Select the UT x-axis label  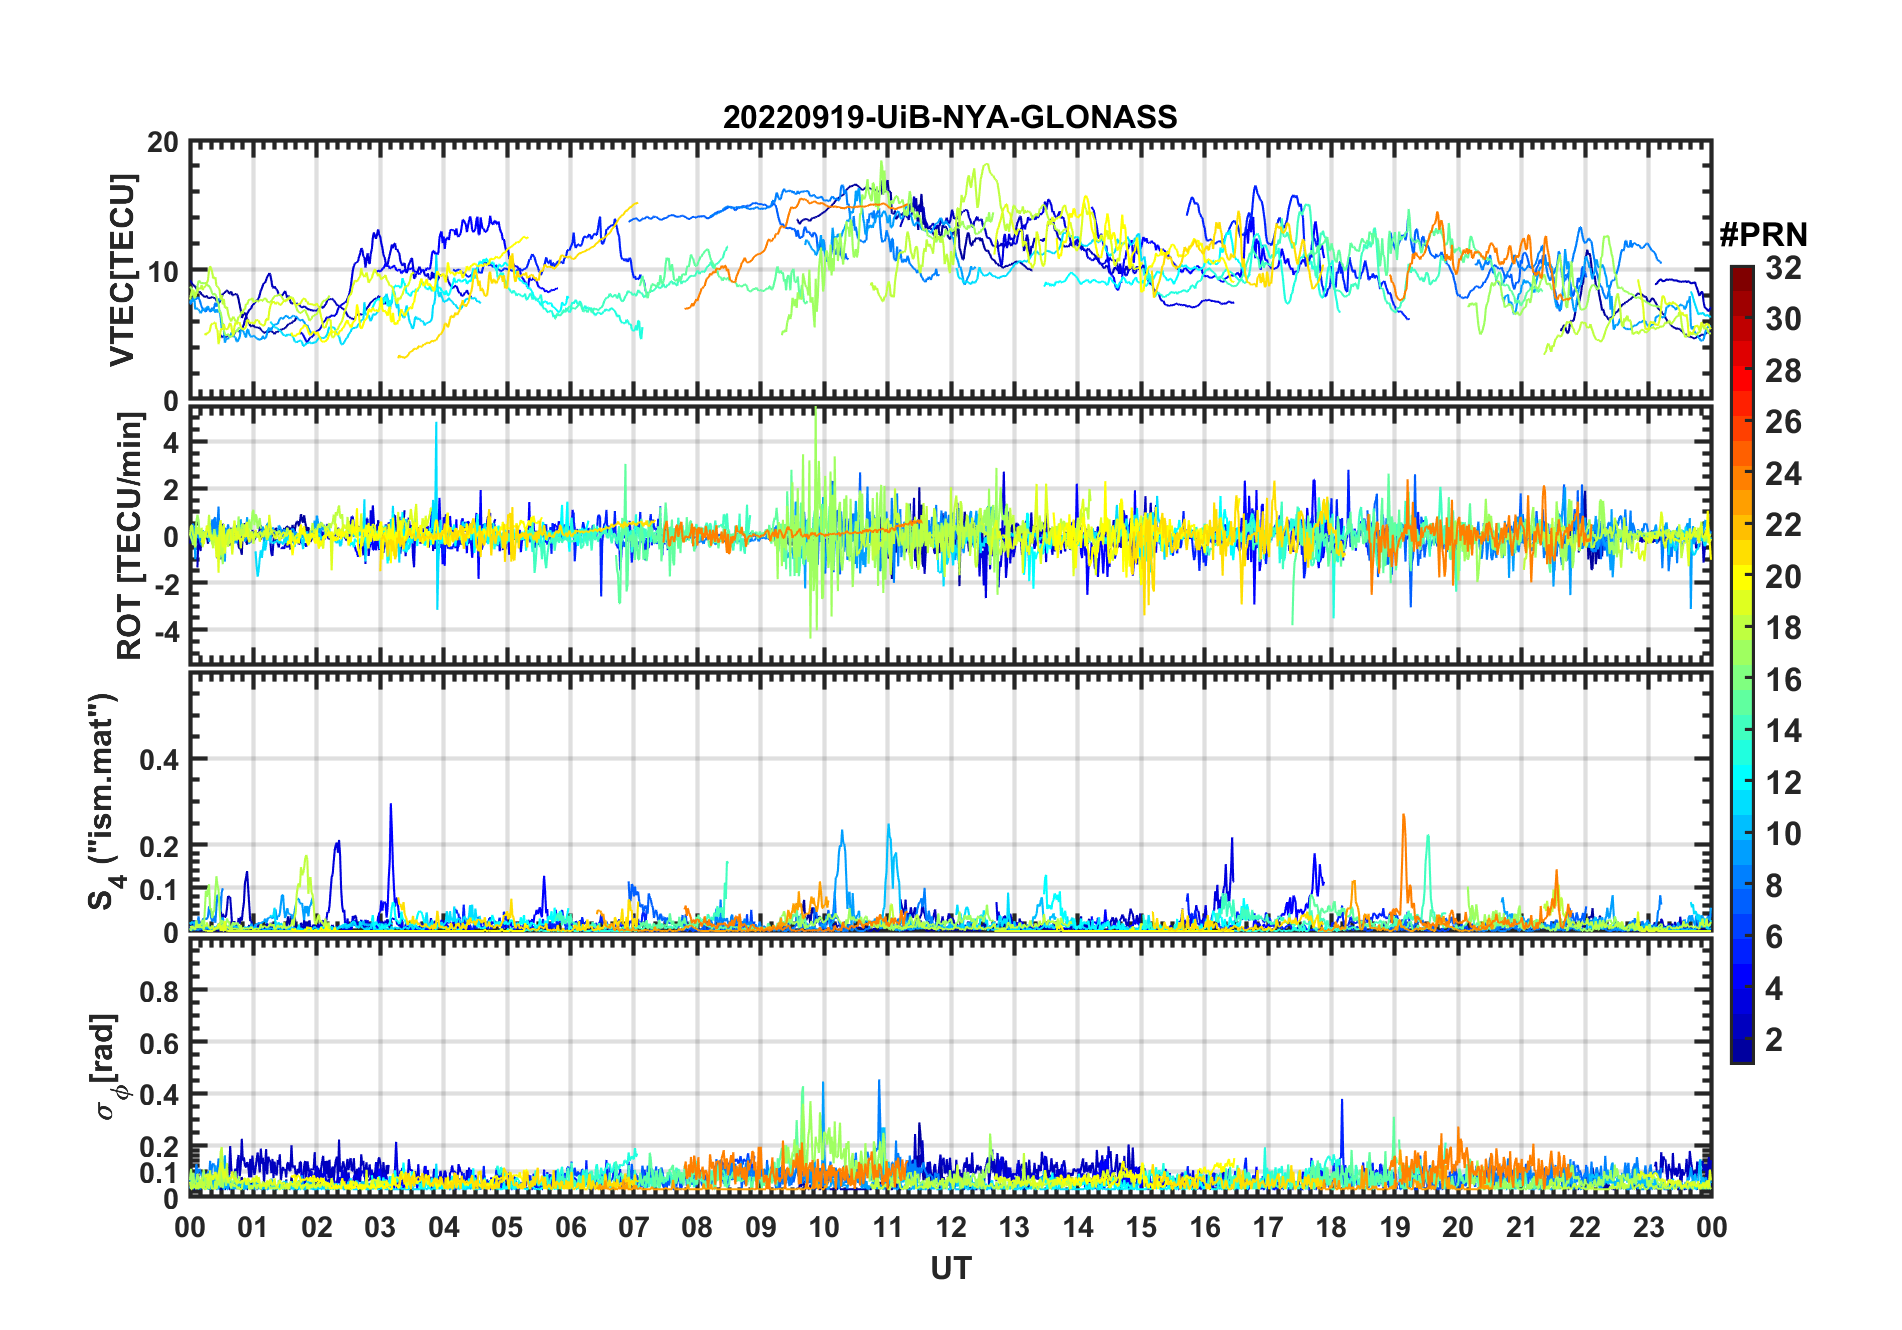(950, 1268)
